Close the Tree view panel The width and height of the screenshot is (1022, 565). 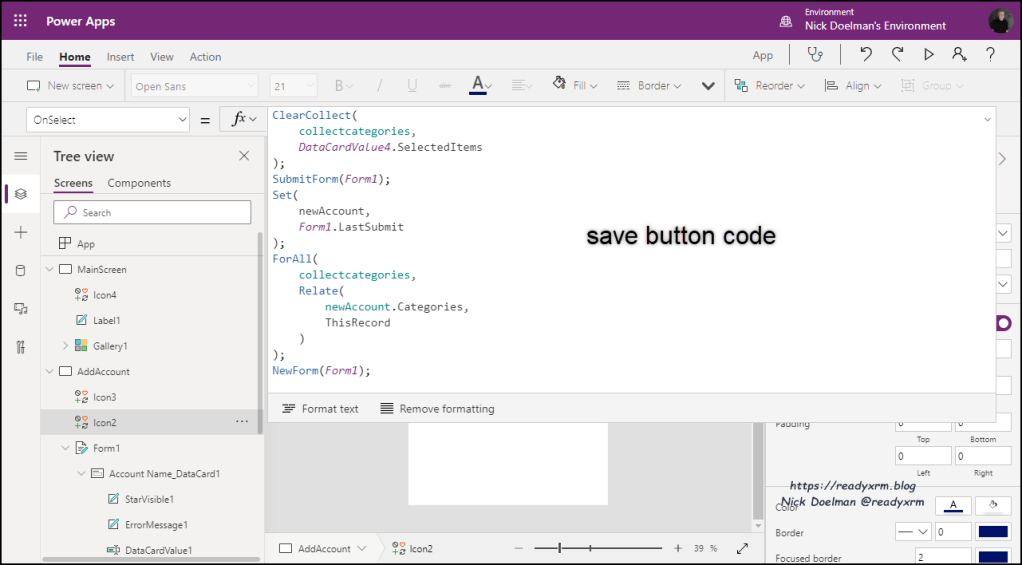coord(244,156)
